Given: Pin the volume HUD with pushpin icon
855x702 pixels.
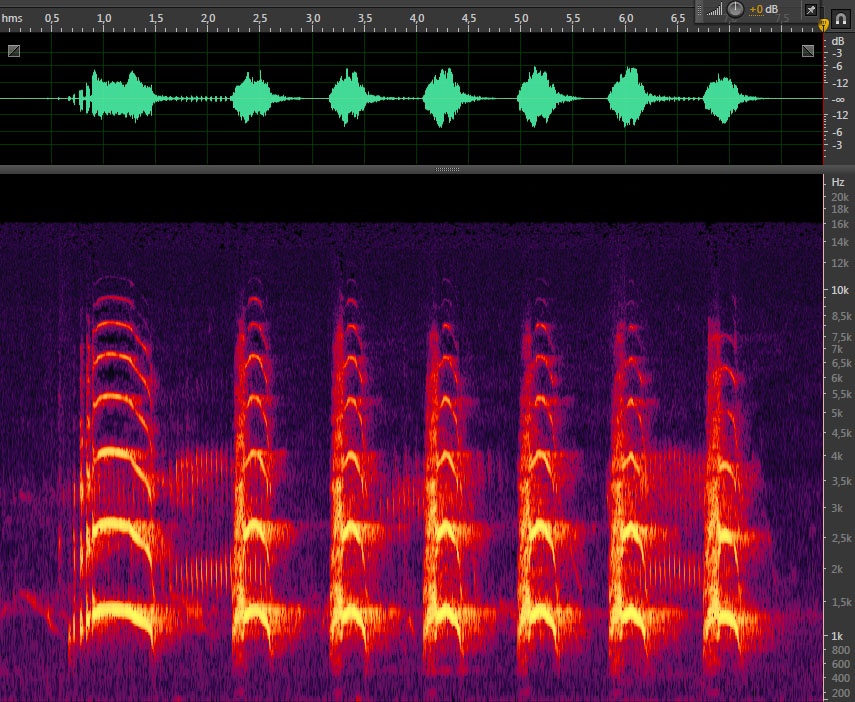Looking at the screenshot, I should 811,10.
